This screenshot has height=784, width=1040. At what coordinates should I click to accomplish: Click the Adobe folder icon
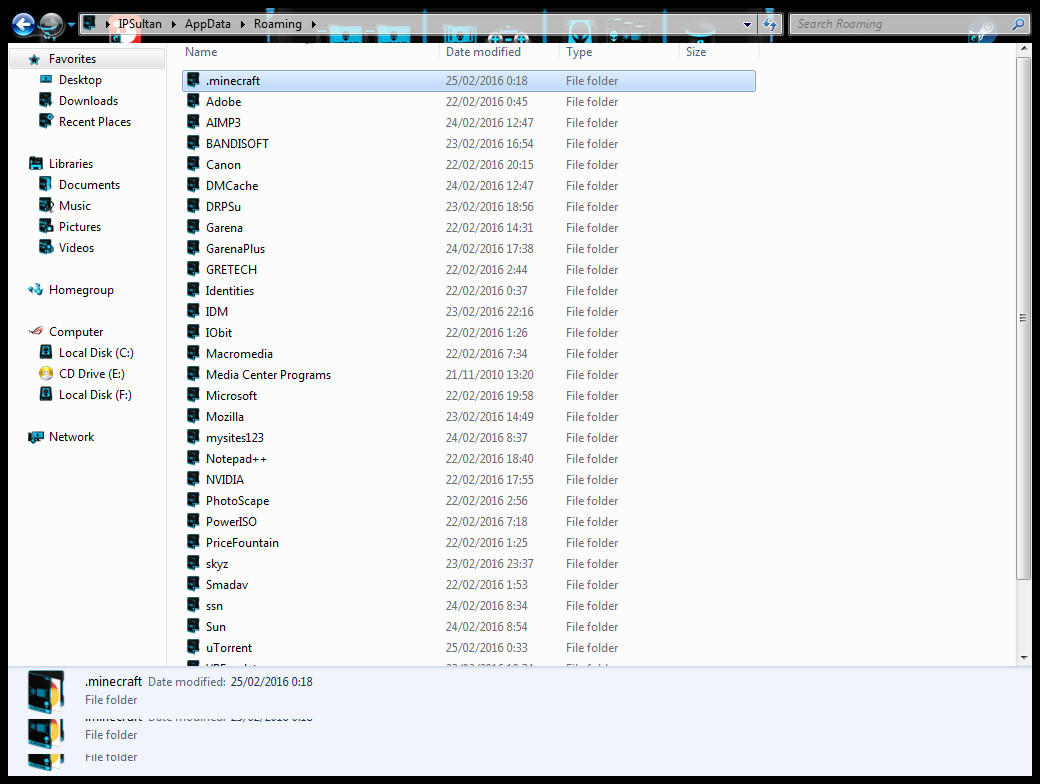tap(193, 101)
